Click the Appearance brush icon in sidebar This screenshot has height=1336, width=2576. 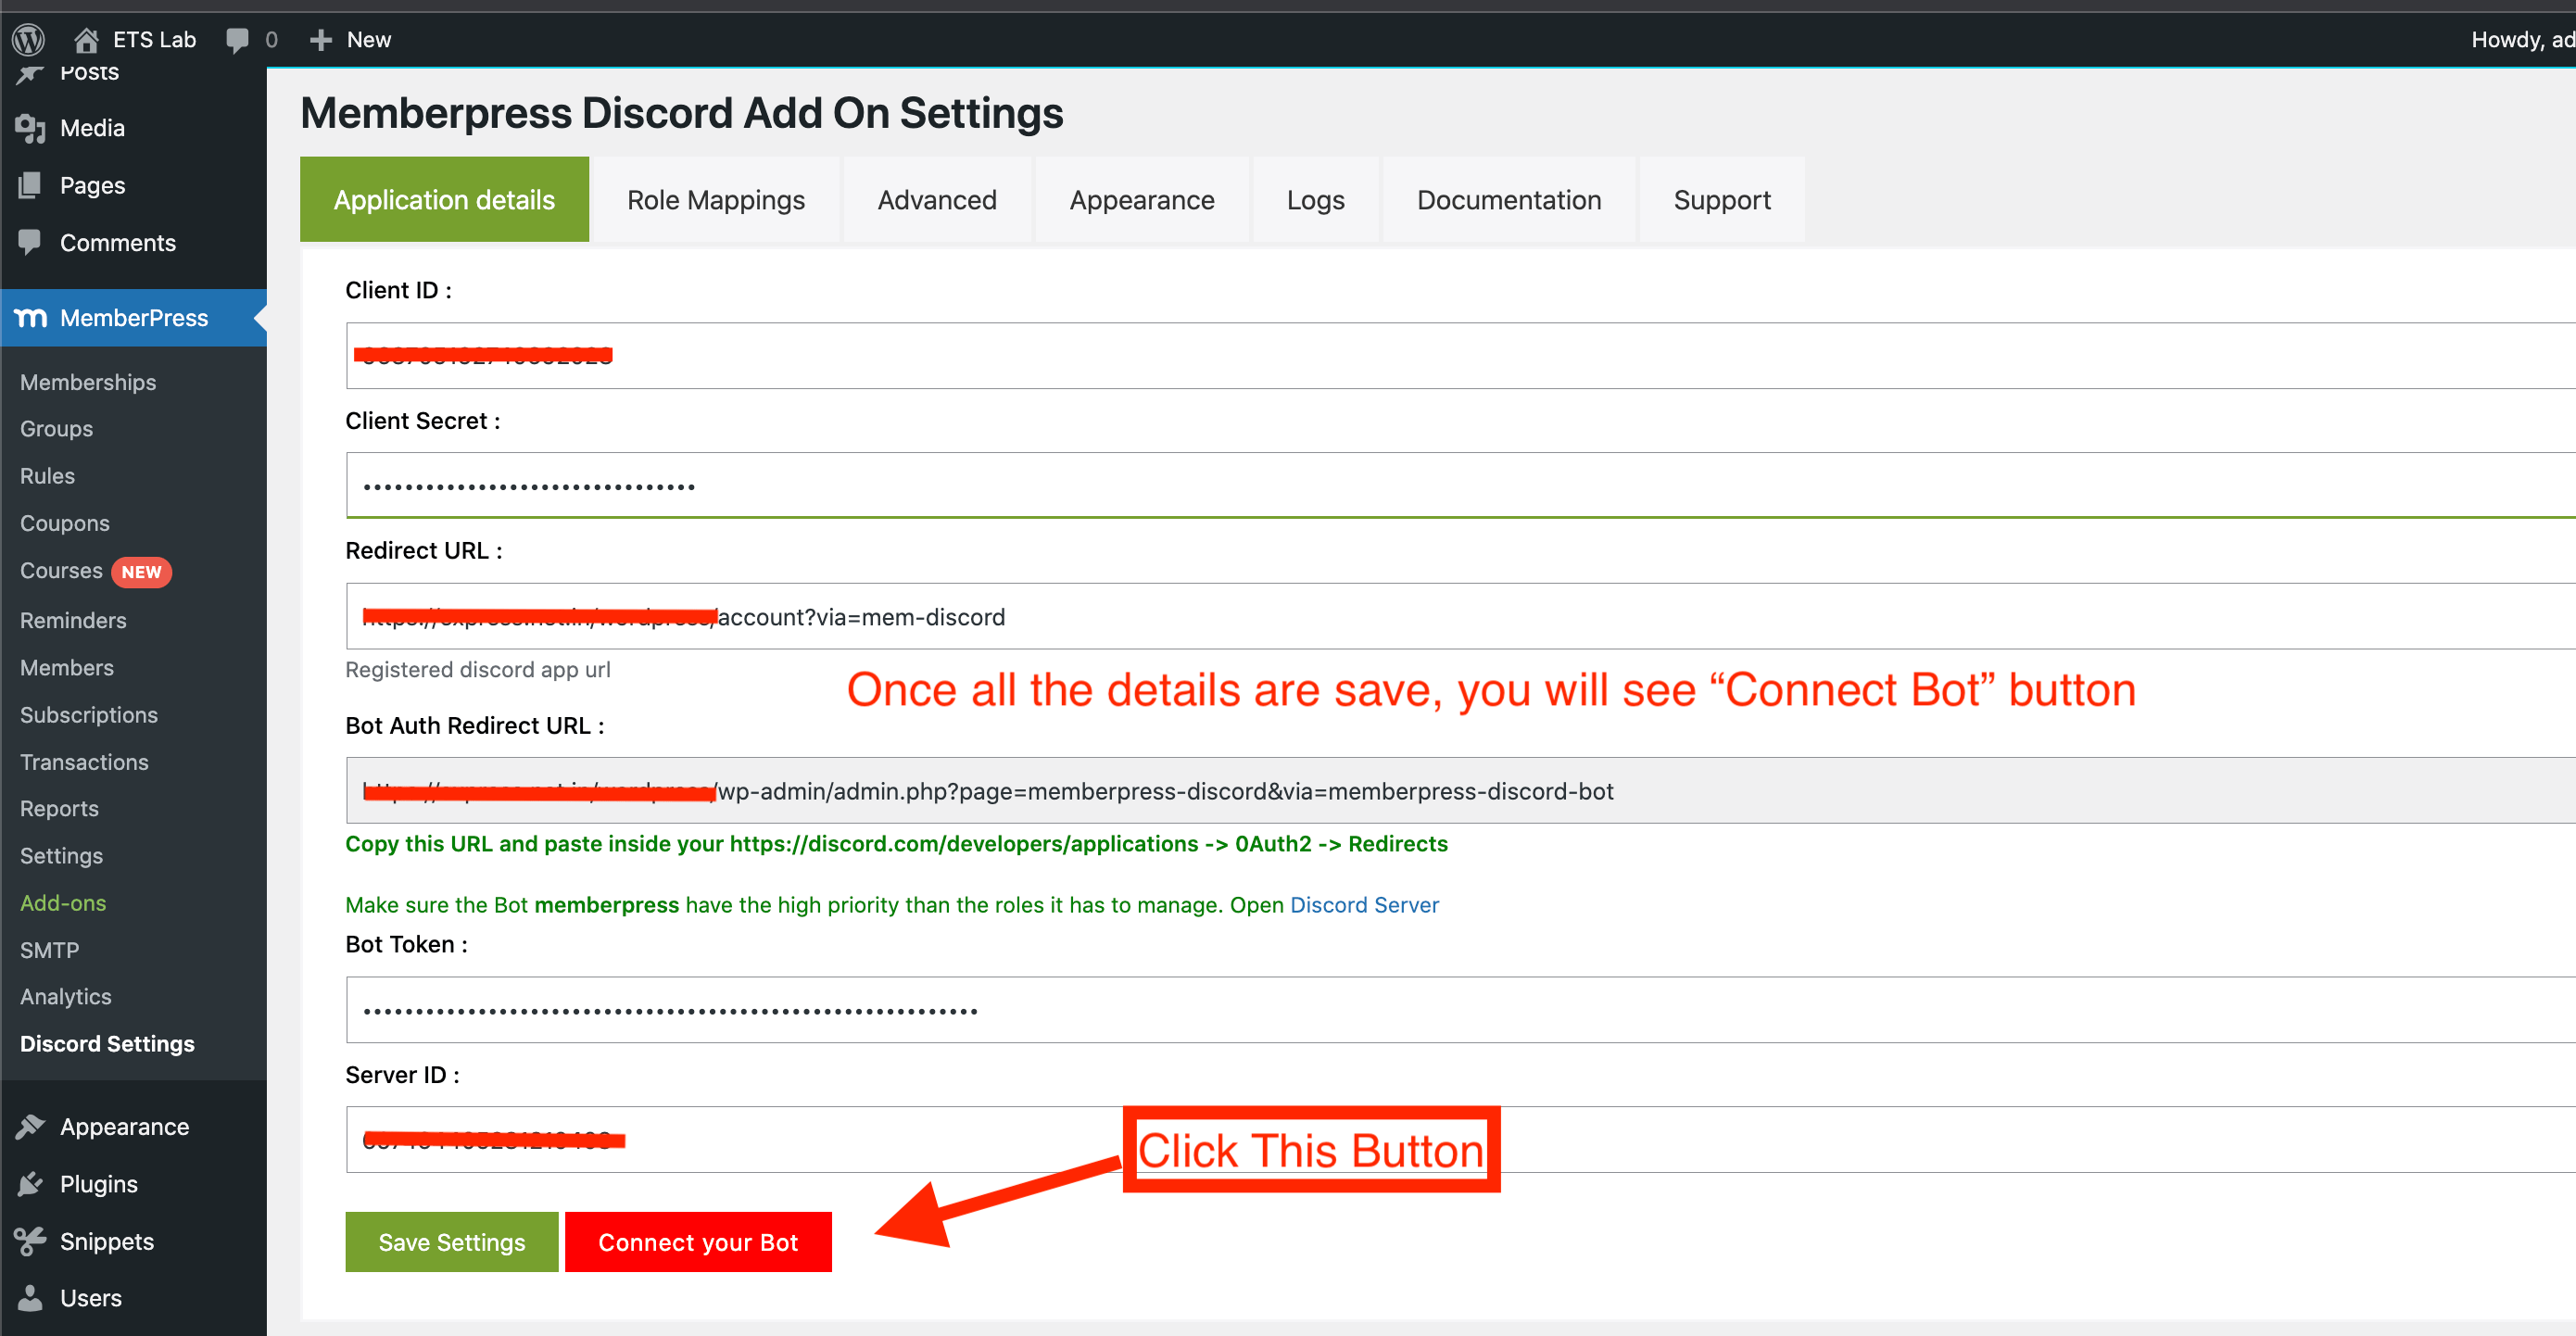click(x=30, y=1127)
